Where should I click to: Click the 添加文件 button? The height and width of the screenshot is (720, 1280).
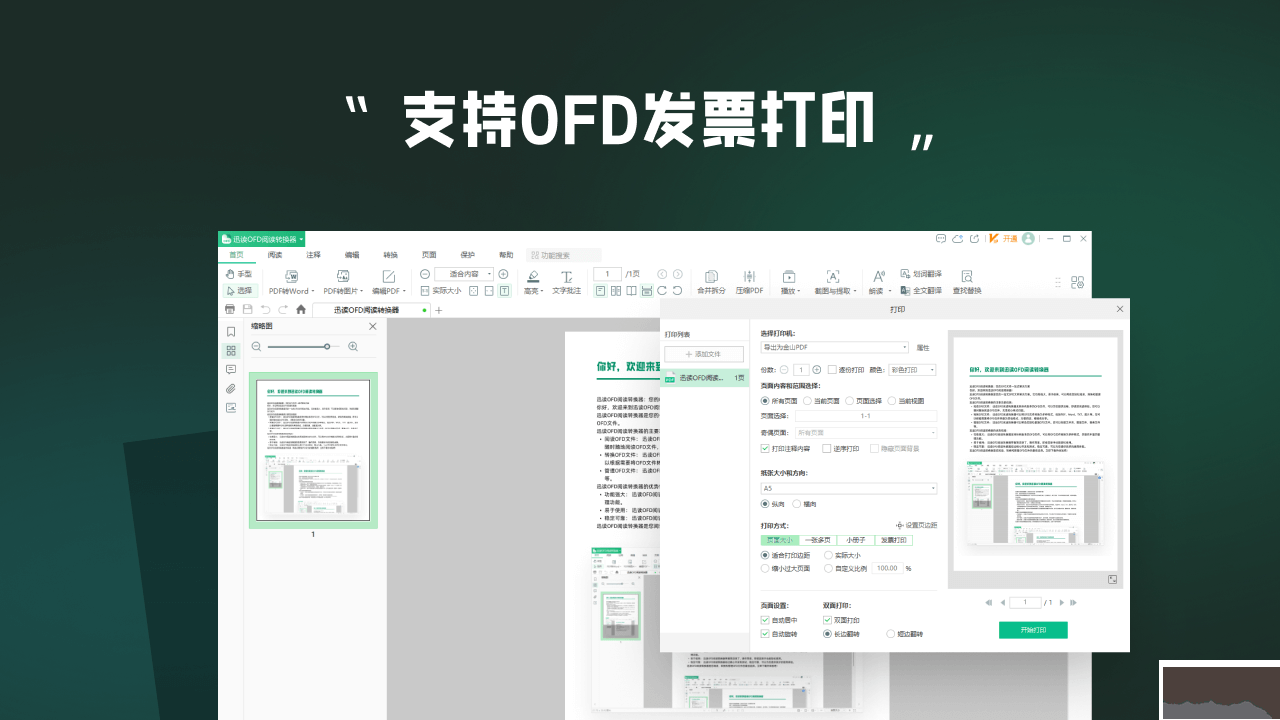704,354
